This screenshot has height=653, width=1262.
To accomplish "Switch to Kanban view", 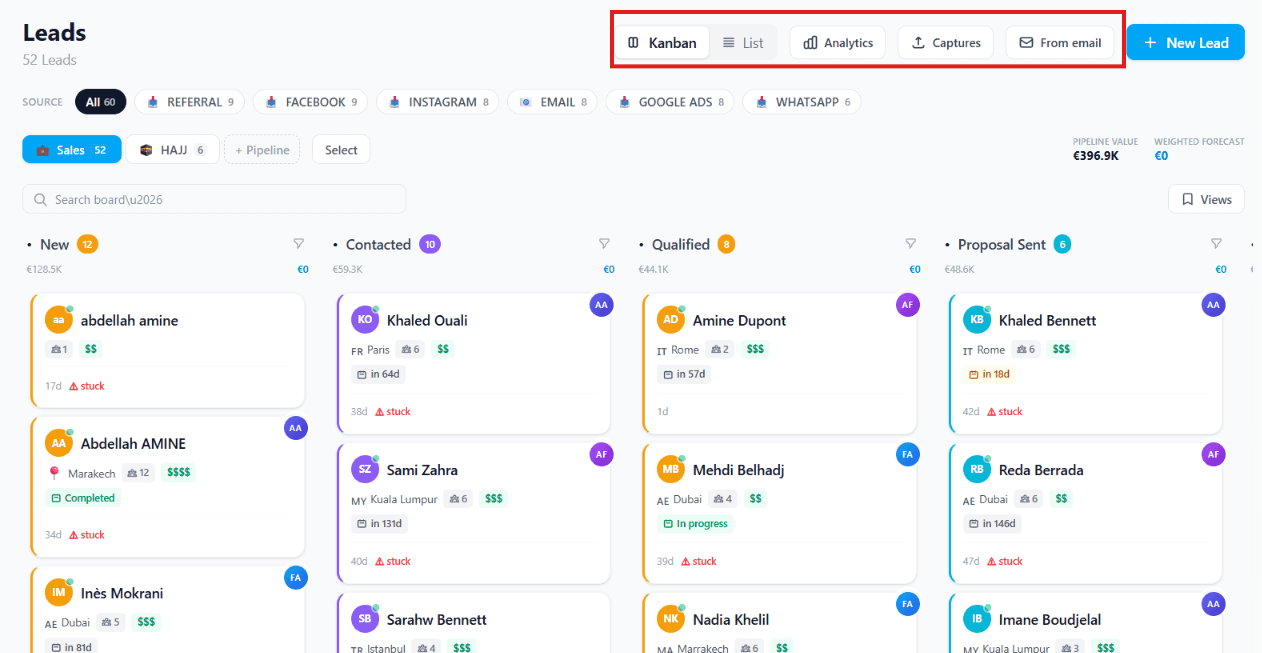I will click(x=662, y=43).
